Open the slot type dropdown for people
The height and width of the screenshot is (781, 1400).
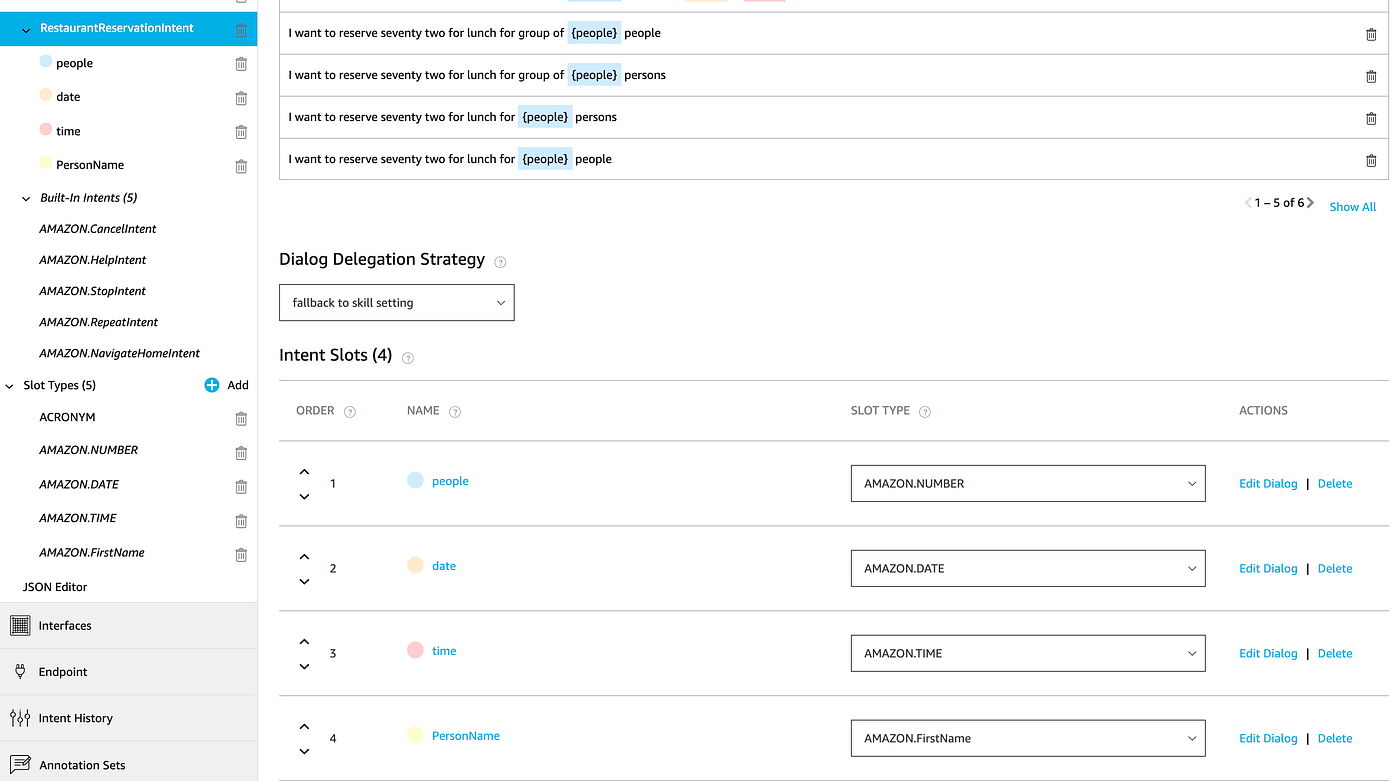tap(1028, 483)
